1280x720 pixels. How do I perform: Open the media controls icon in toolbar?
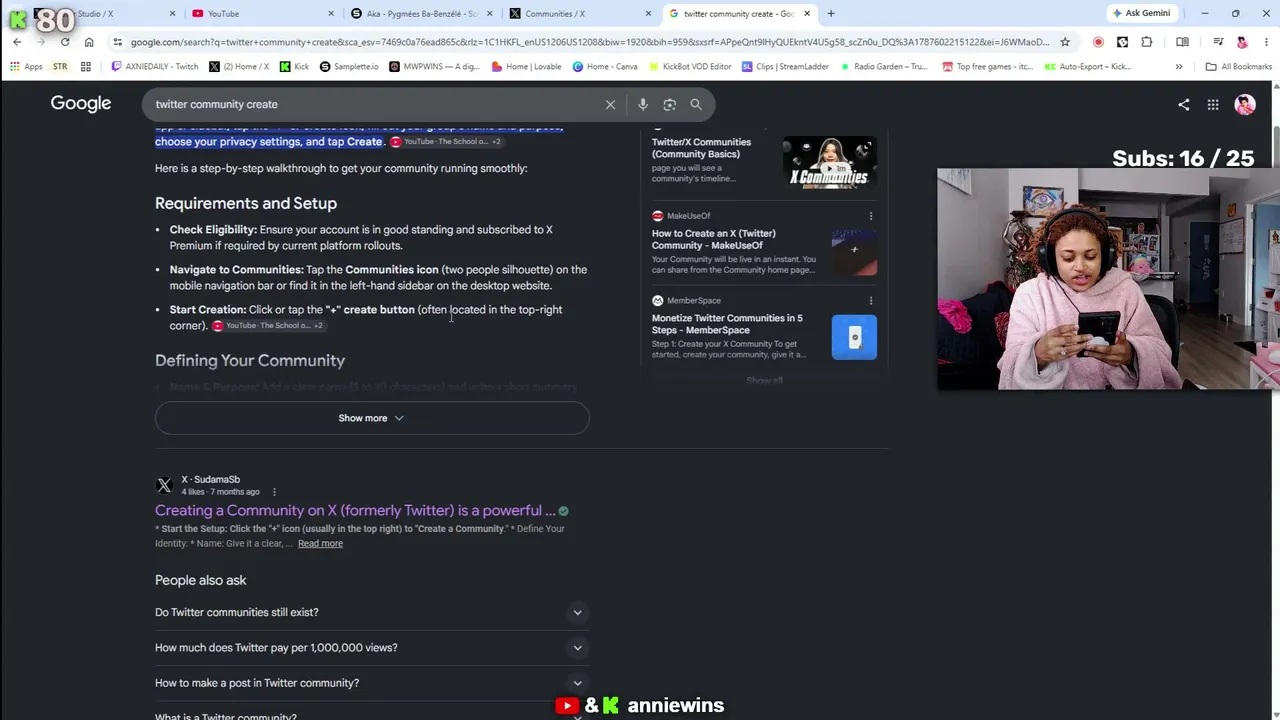(x=1218, y=42)
